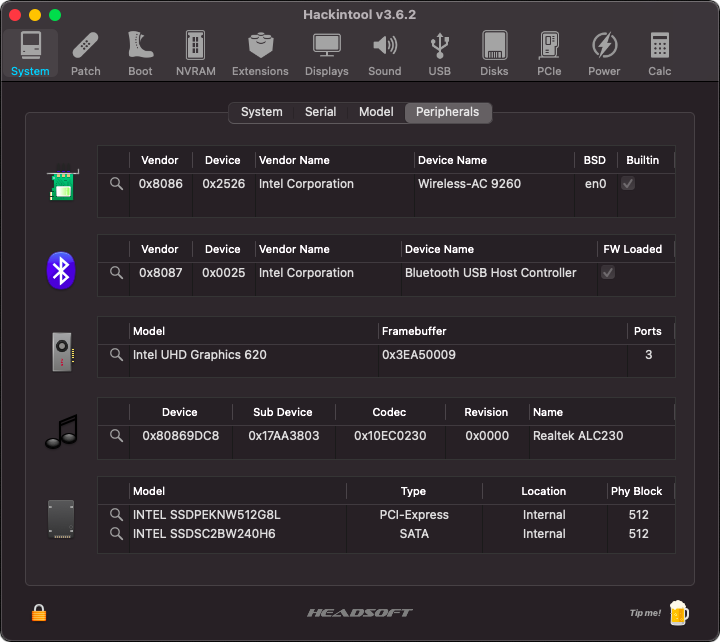The height and width of the screenshot is (642, 720).
Task: Click magnifier for Wireless-AC 9260 row
Action: [x=117, y=184]
